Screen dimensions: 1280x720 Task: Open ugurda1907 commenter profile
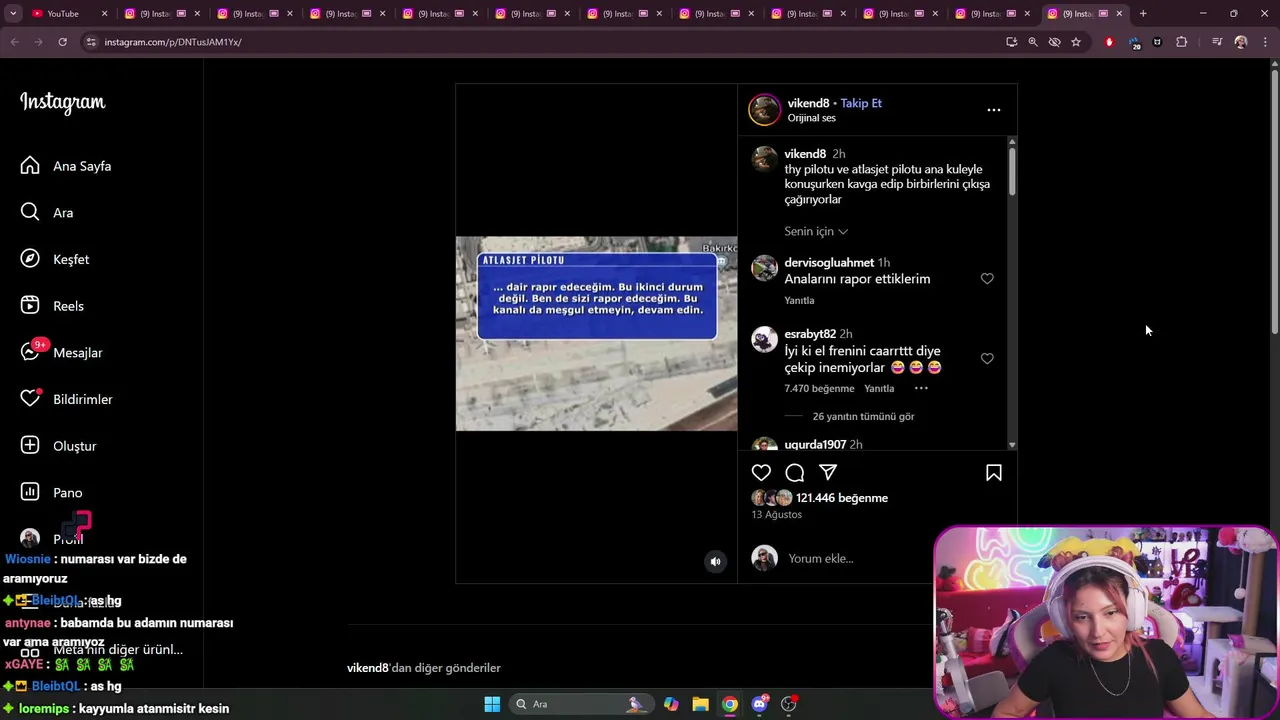pyautogui.click(x=815, y=444)
